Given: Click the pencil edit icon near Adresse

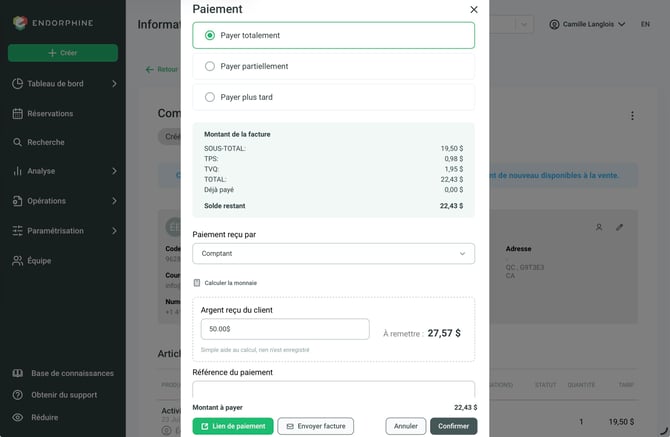Looking at the screenshot, I should click(619, 227).
